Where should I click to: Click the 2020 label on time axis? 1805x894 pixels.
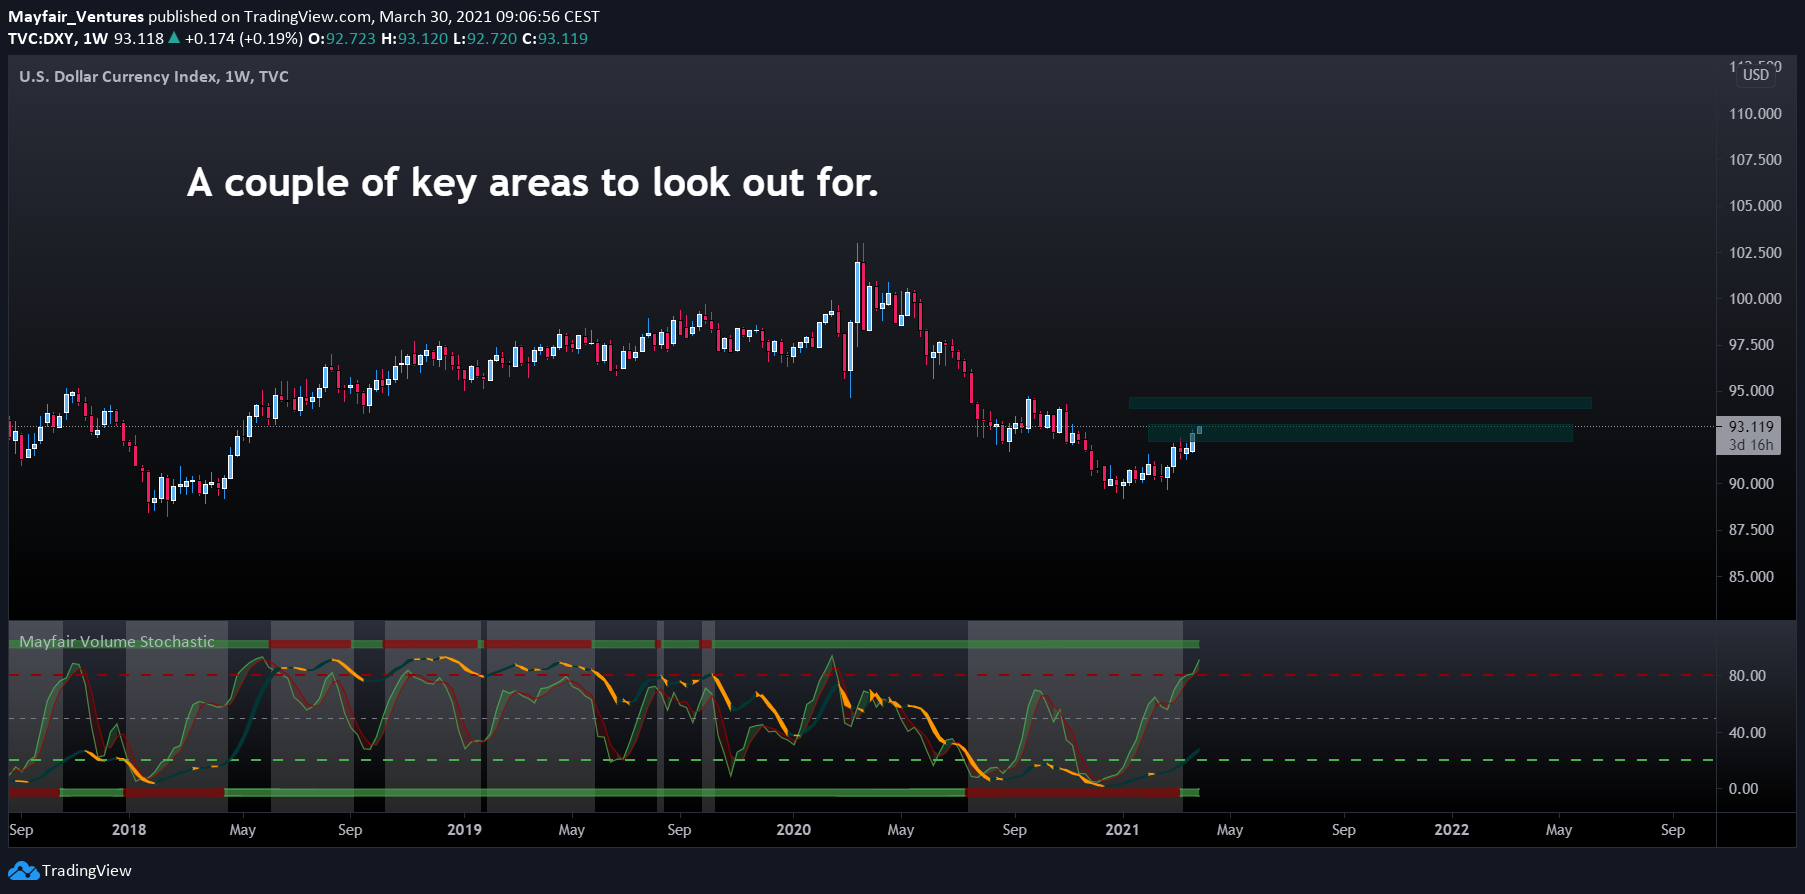coord(794,830)
